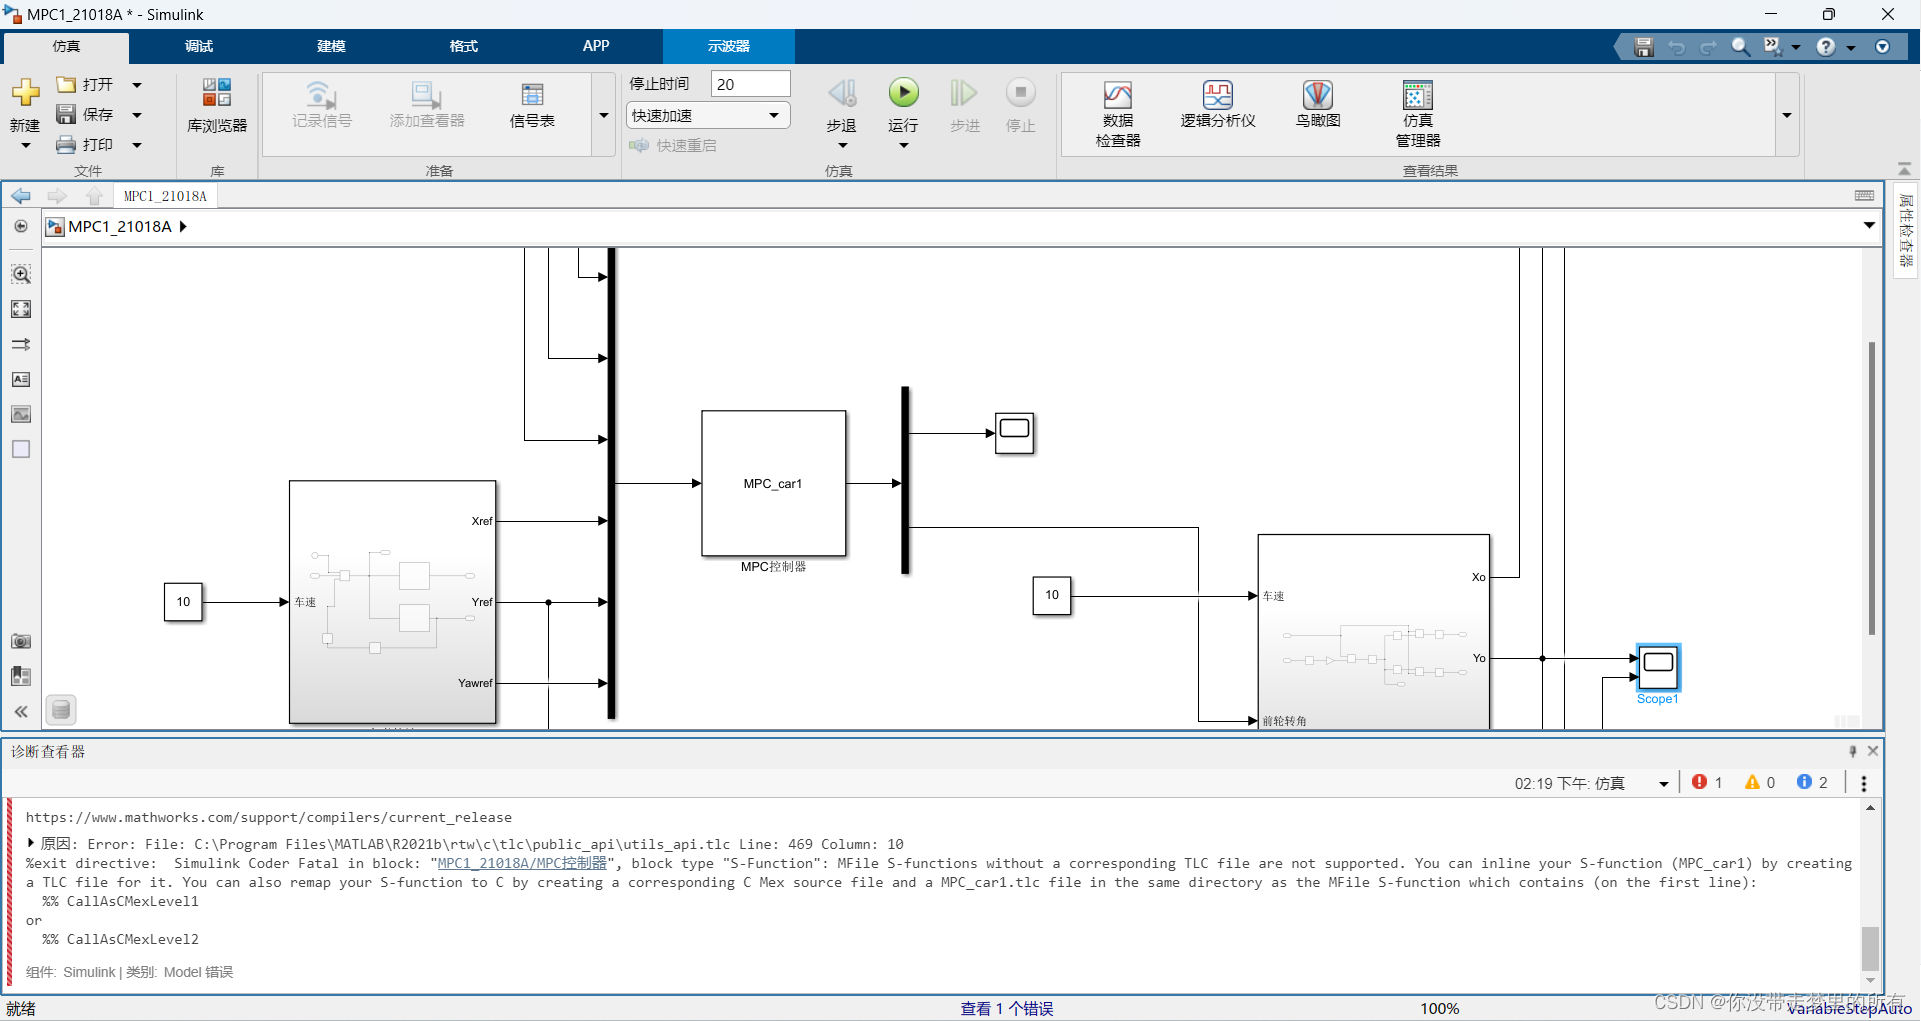Open the simulation mode dropdown (快速加速)
The image size is (1921, 1021).
point(708,116)
